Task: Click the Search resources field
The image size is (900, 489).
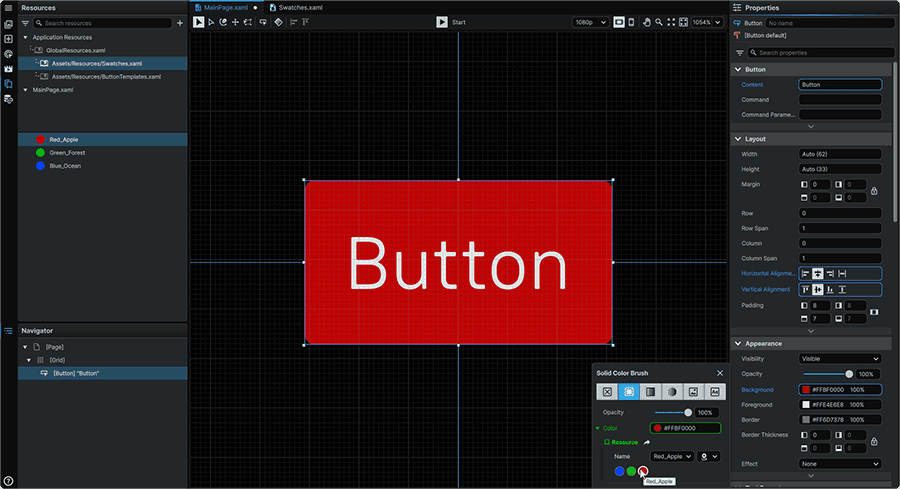Action: click(103, 23)
